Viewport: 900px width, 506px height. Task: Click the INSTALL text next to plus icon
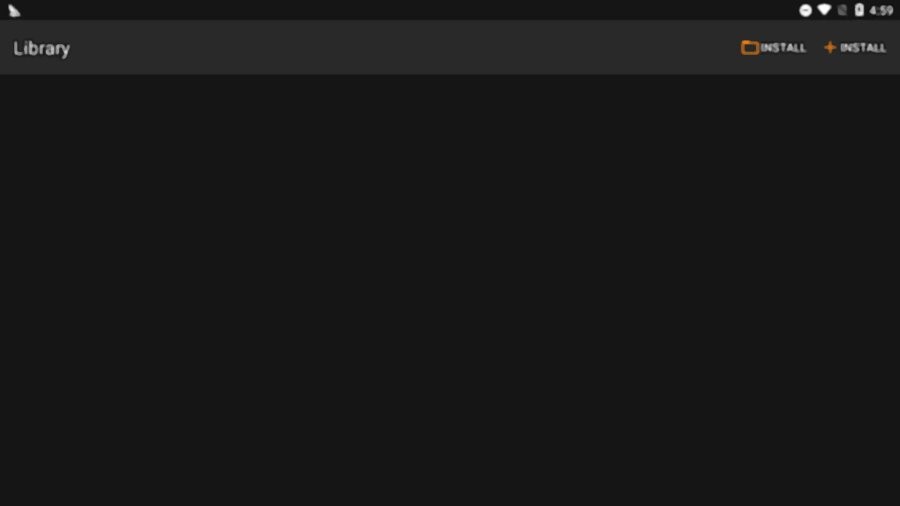(x=863, y=48)
